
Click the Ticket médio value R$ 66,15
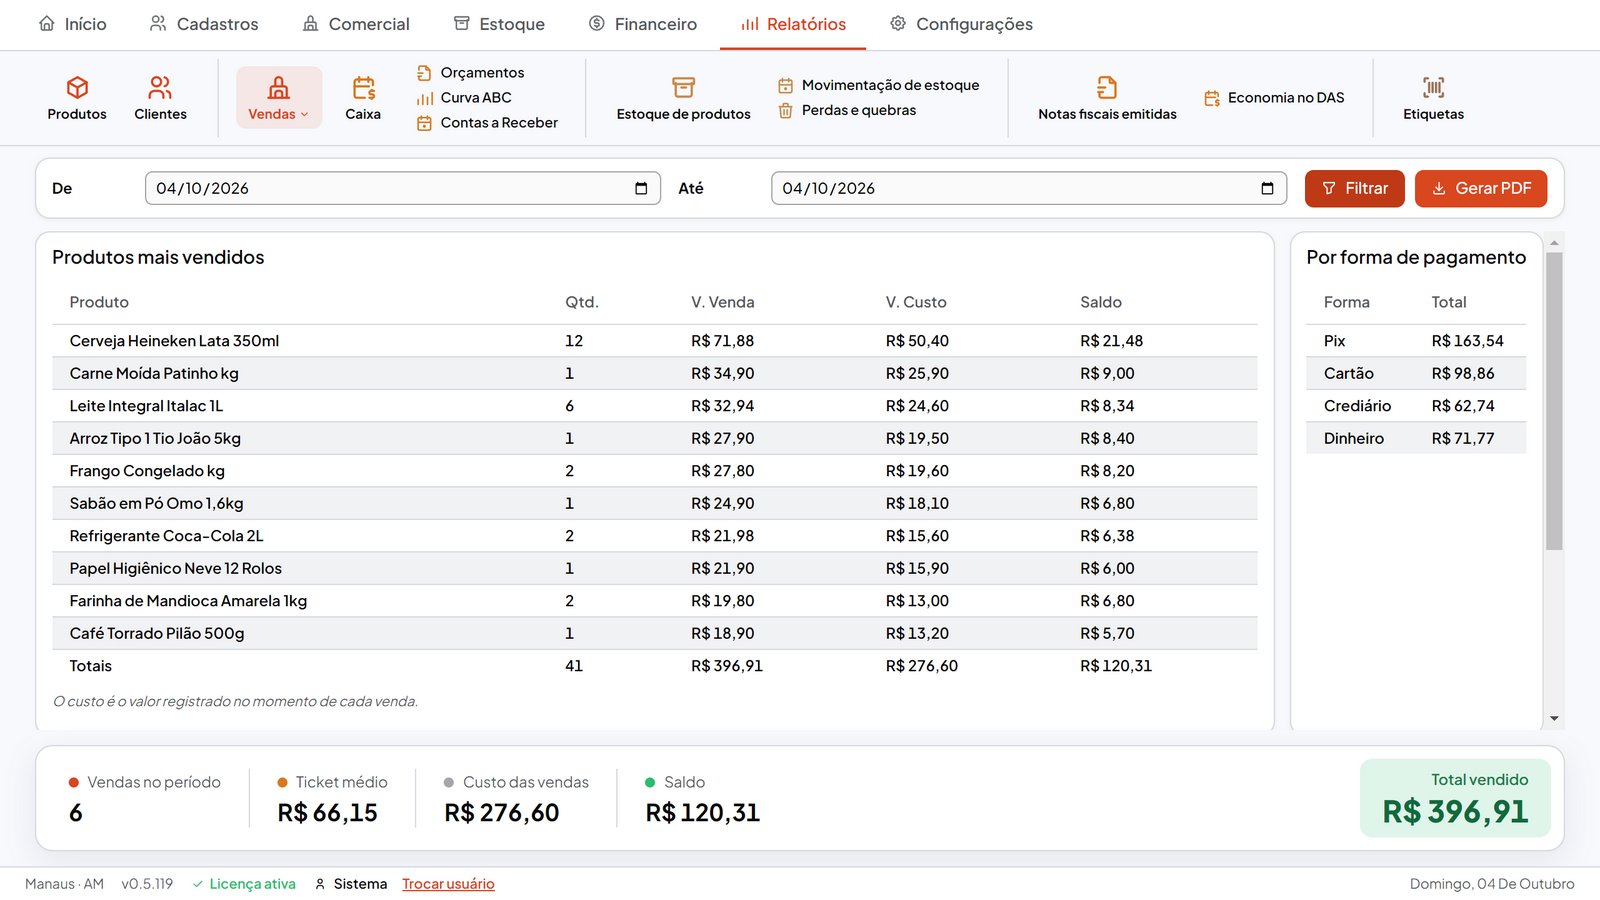(x=328, y=813)
